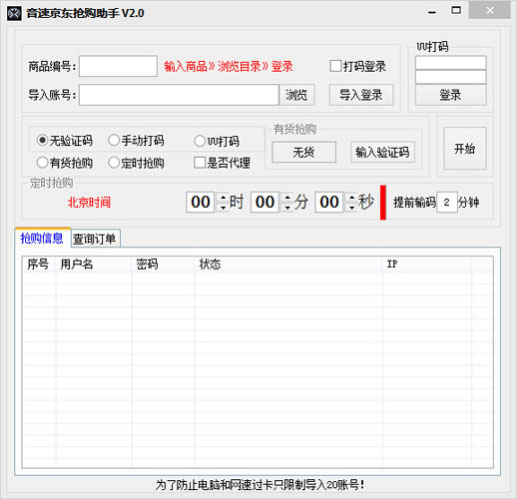Click the 输入验证码 button
Screen dimensions: 517x499
tap(382, 152)
